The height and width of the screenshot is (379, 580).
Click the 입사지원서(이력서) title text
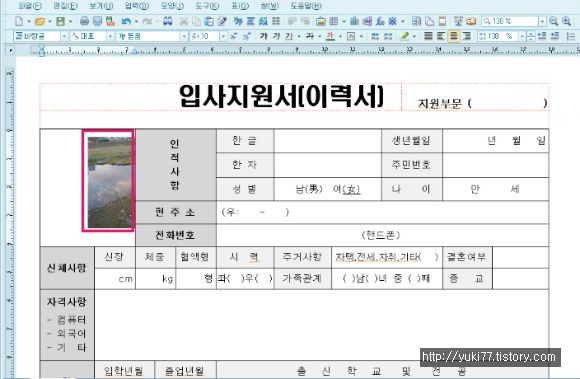(x=281, y=97)
